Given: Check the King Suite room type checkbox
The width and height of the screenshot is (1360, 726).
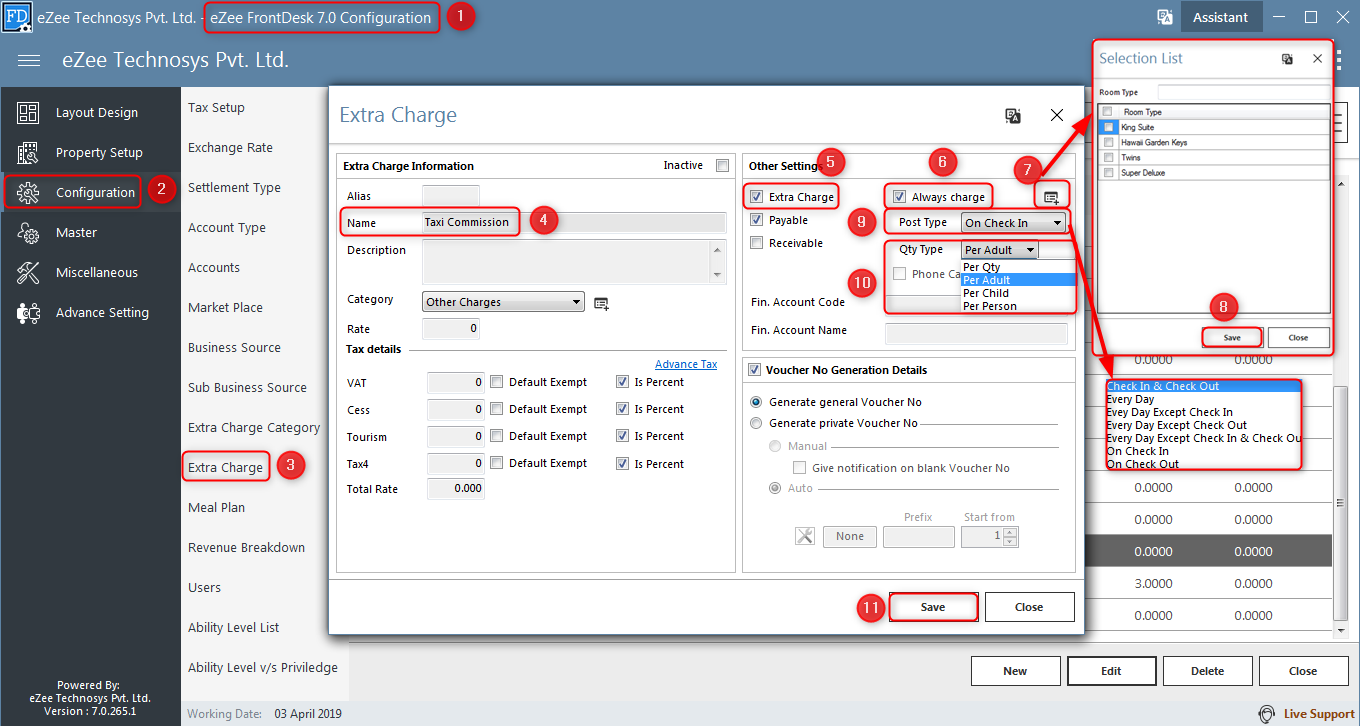Looking at the screenshot, I should click(1108, 128).
